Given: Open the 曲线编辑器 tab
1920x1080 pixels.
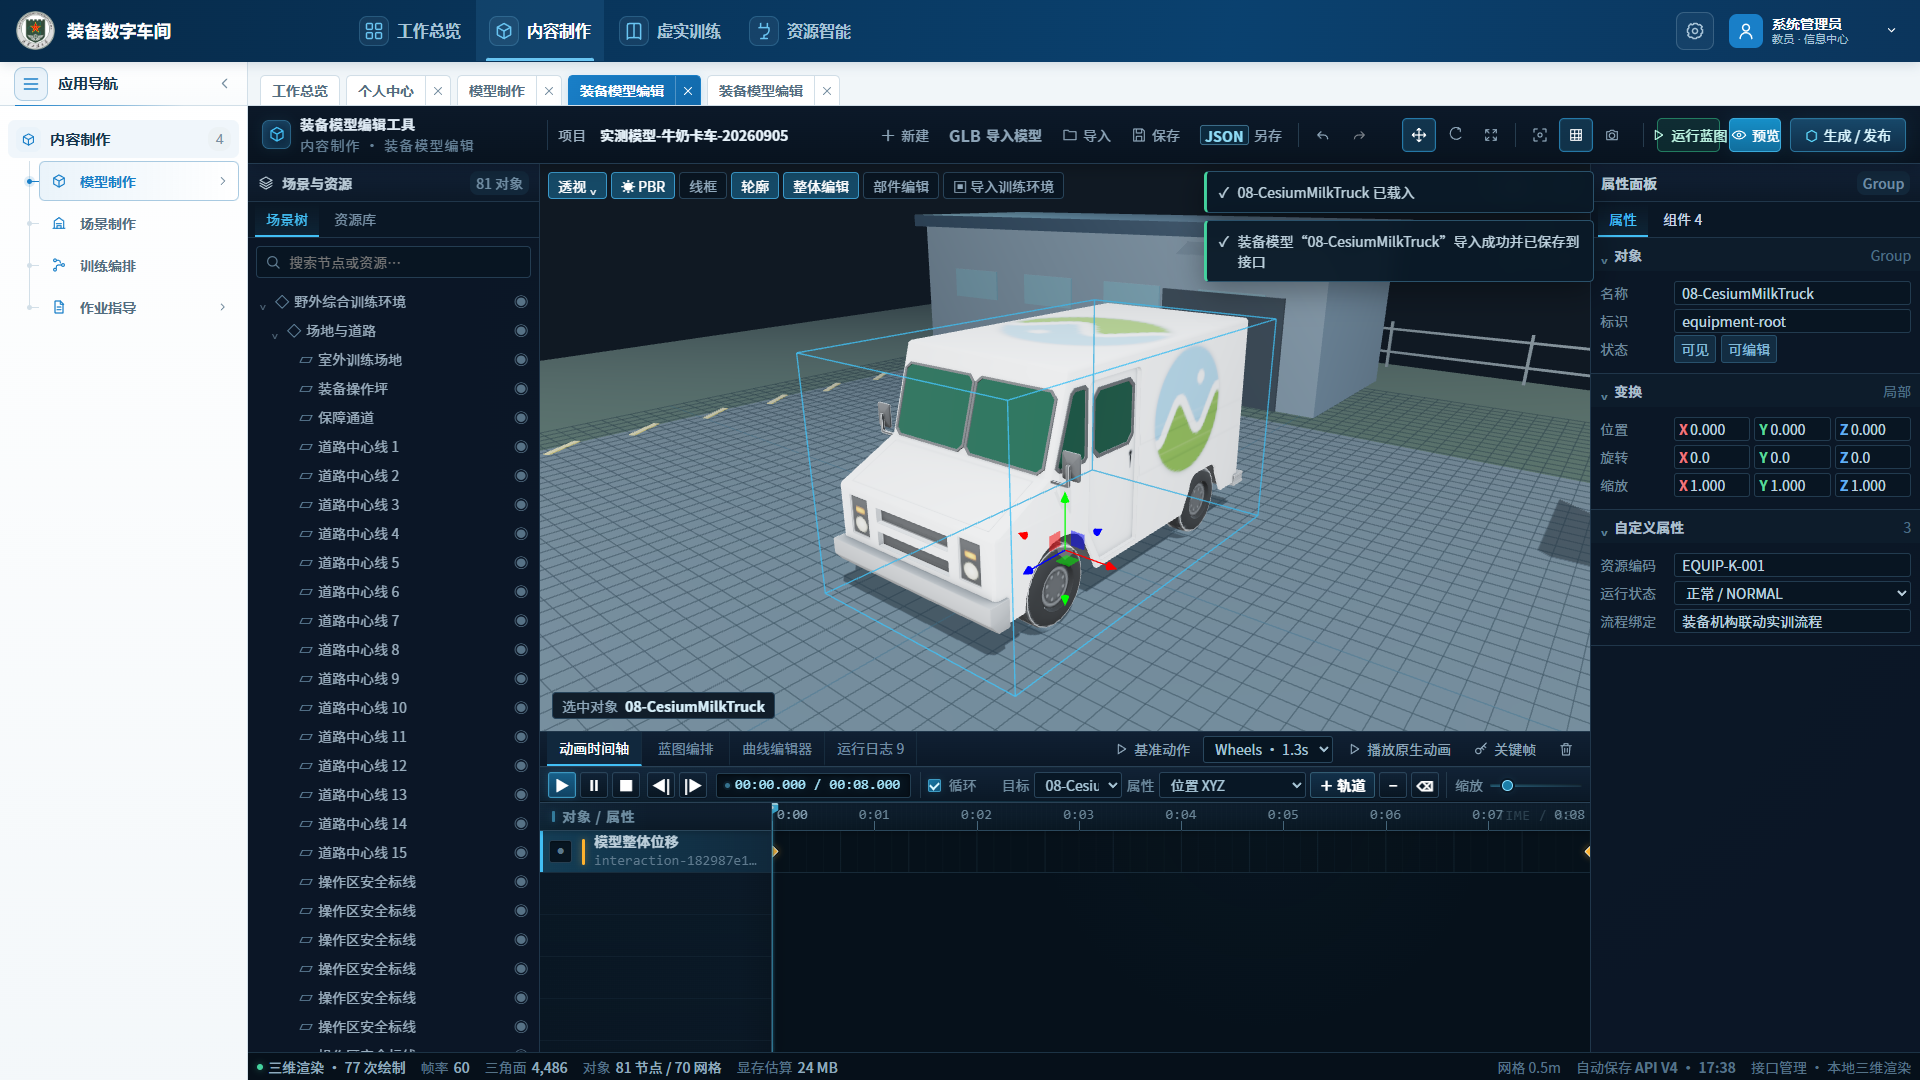Looking at the screenshot, I should [777, 750].
